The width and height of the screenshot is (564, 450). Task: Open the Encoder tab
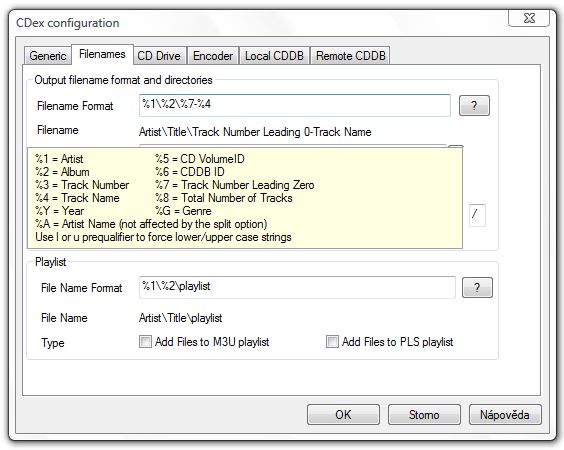[x=213, y=56]
